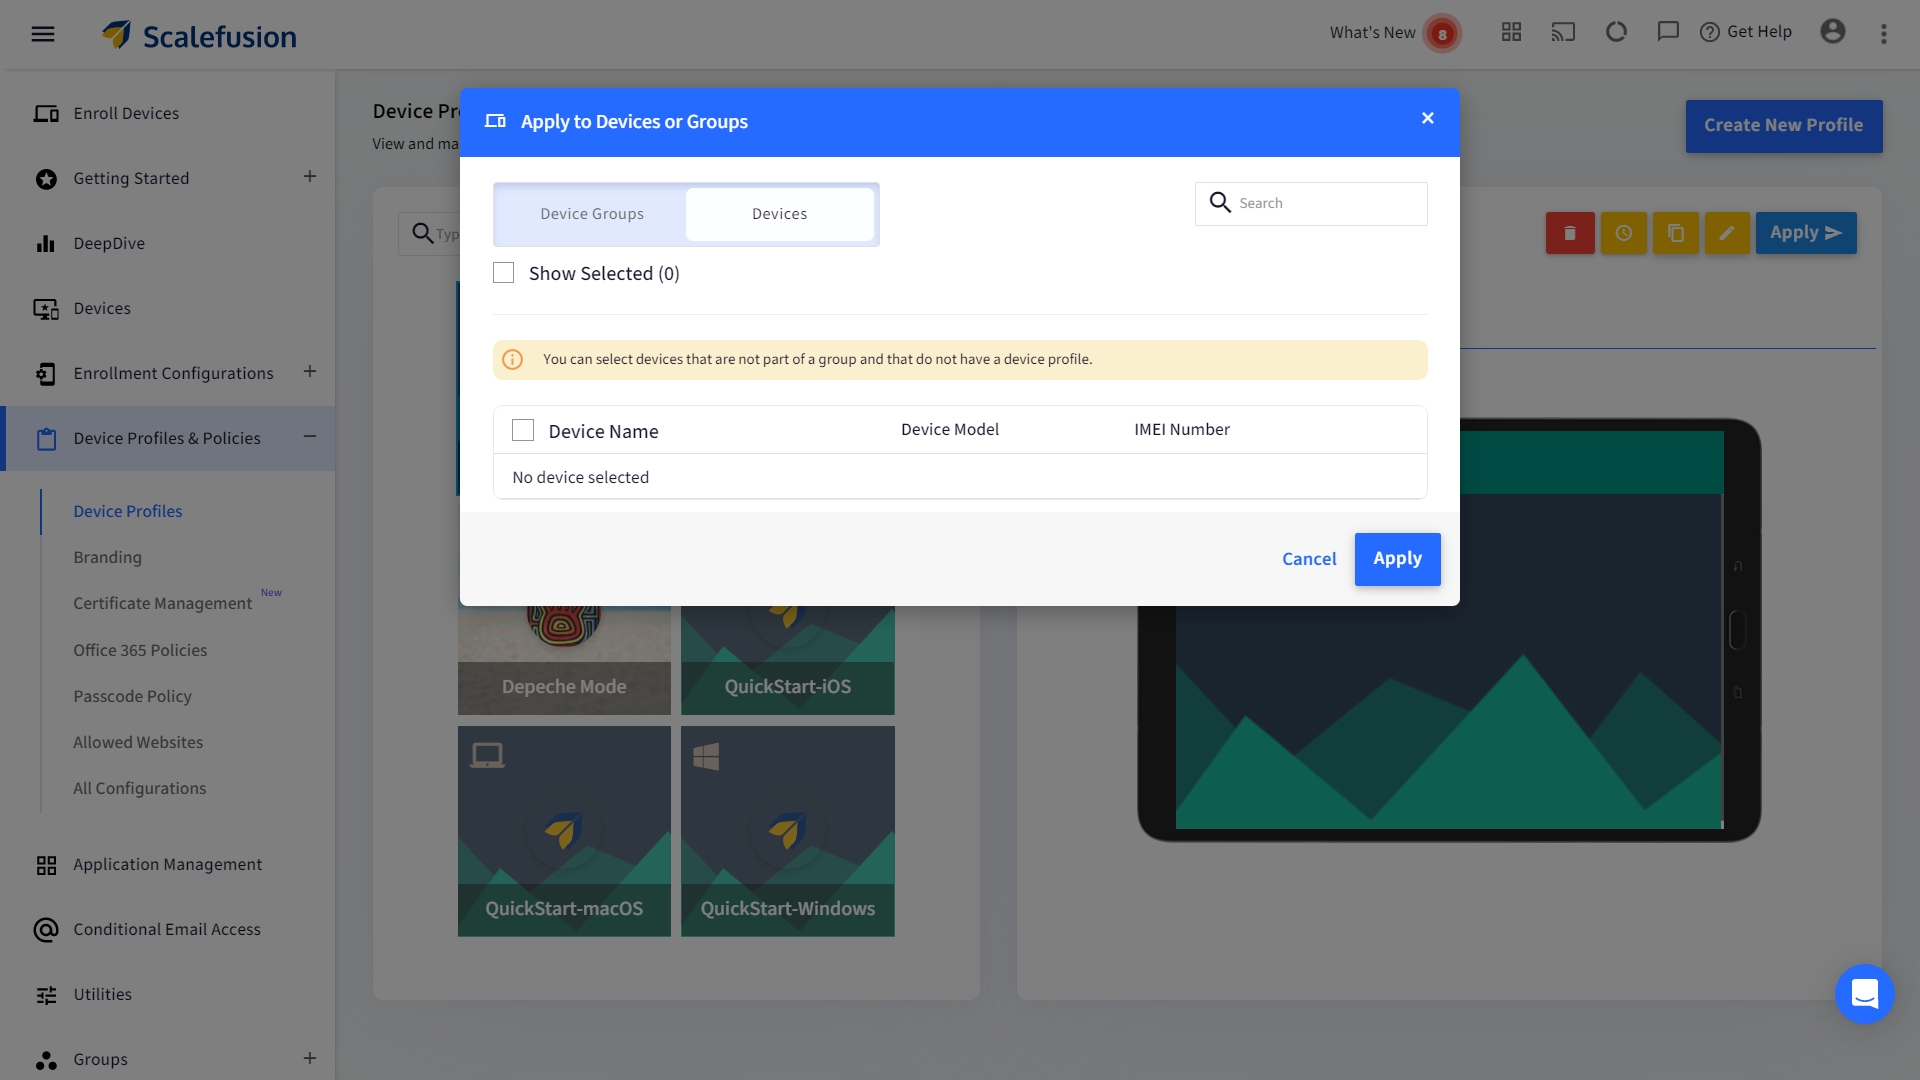This screenshot has width=1920, height=1080.
Task: Open Devices in sidebar
Action: point(102,309)
